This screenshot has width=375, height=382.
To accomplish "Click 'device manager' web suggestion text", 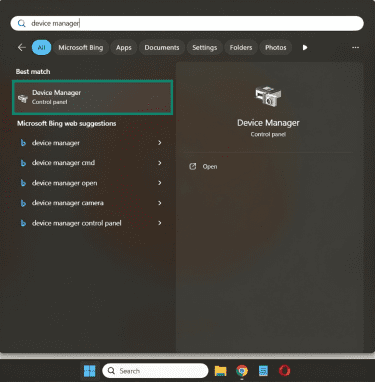I will [x=56, y=143].
